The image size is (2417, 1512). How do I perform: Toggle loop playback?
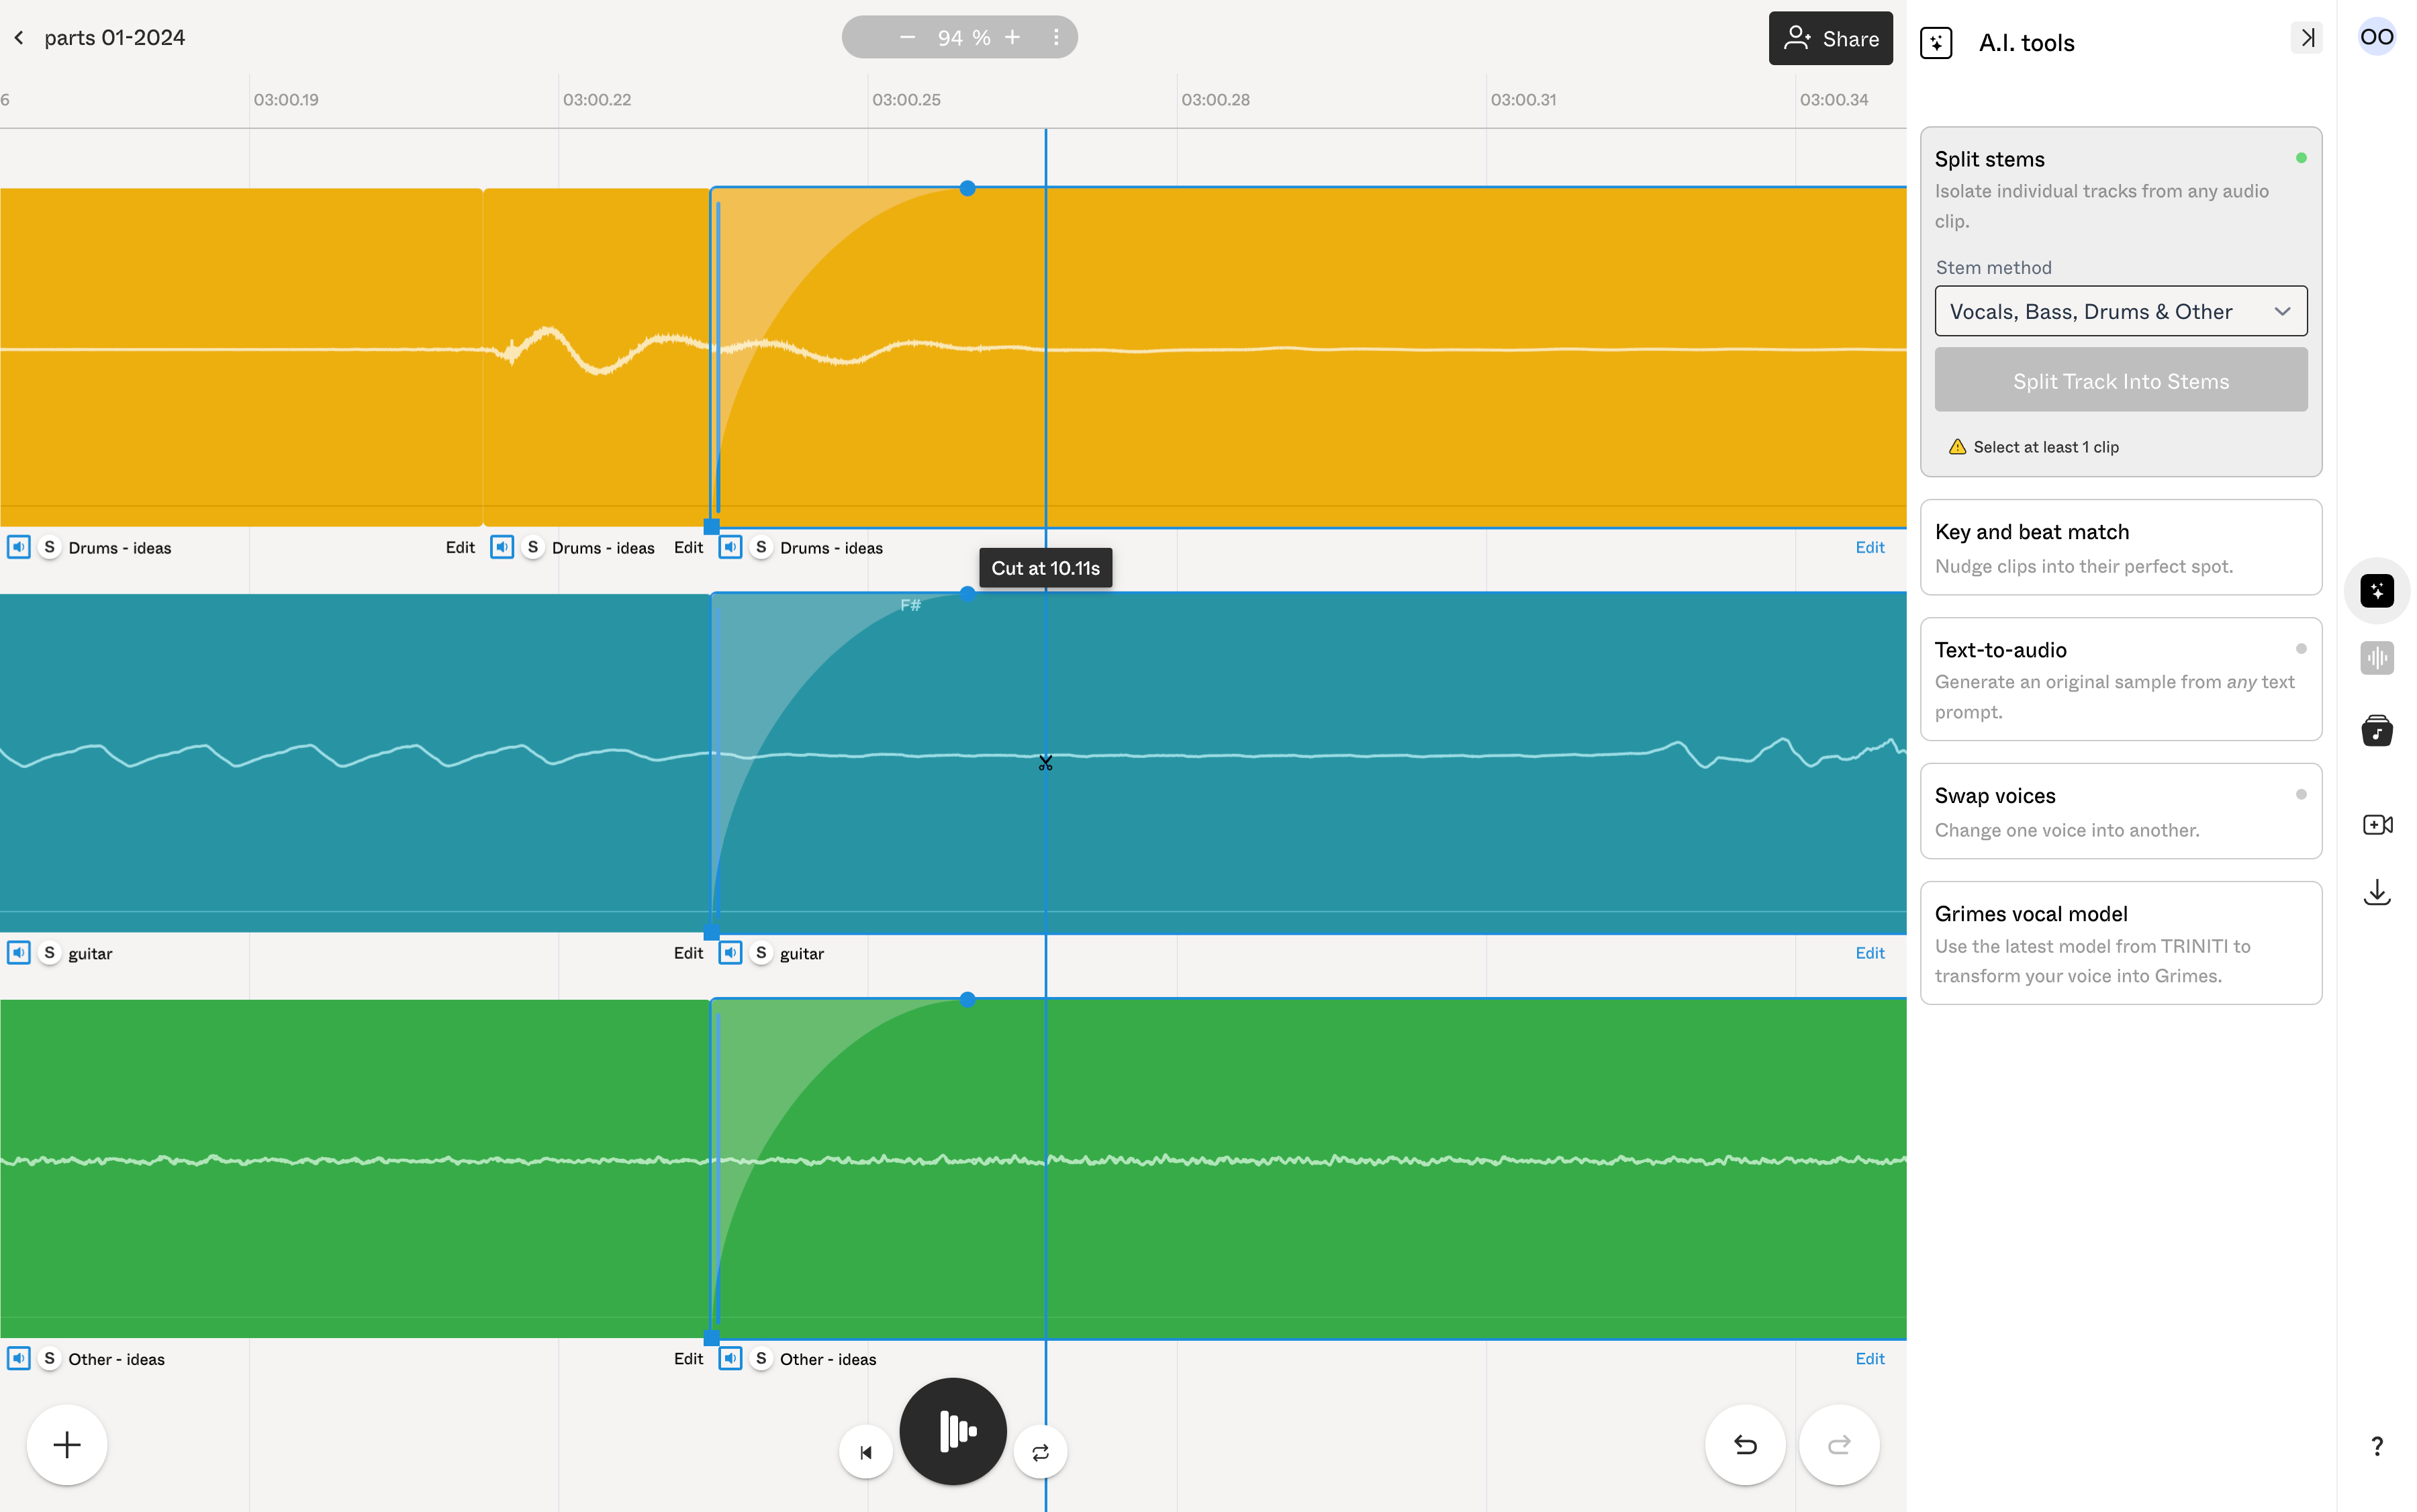pos(1040,1452)
